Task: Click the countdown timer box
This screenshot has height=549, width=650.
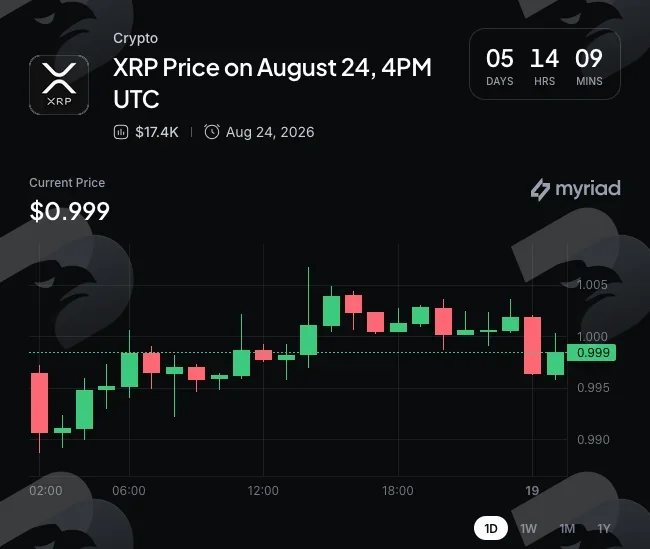Action: [x=544, y=64]
